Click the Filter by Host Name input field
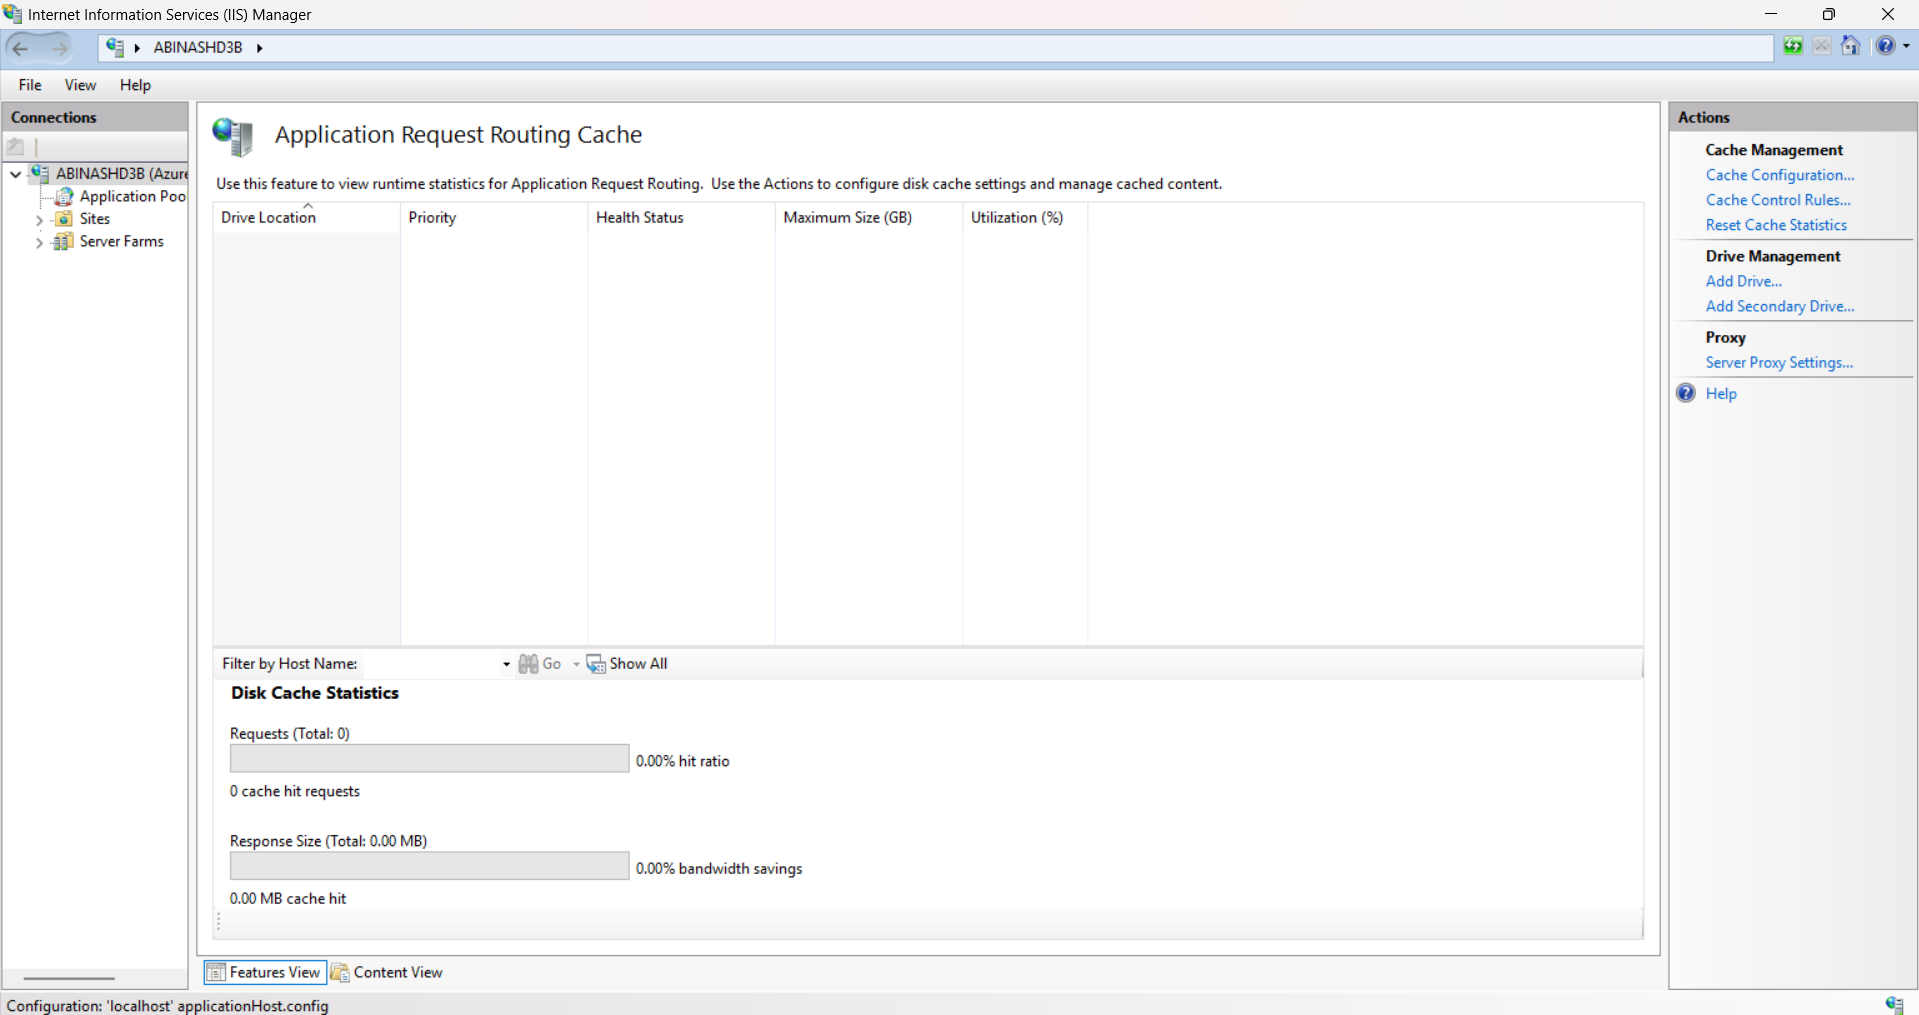Image resolution: width=1919 pixels, height=1015 pixels. (429, 664)
